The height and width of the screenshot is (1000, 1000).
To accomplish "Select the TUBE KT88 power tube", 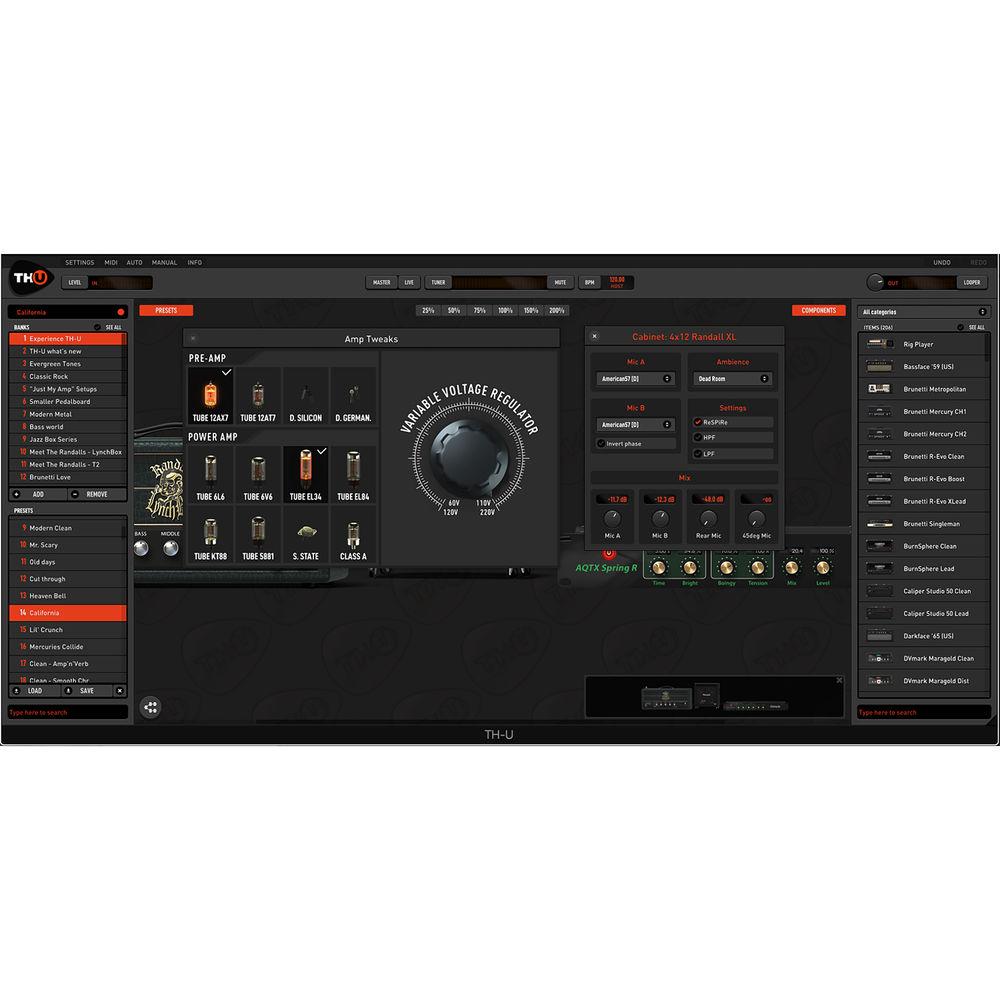I will (x=211, y=533).
